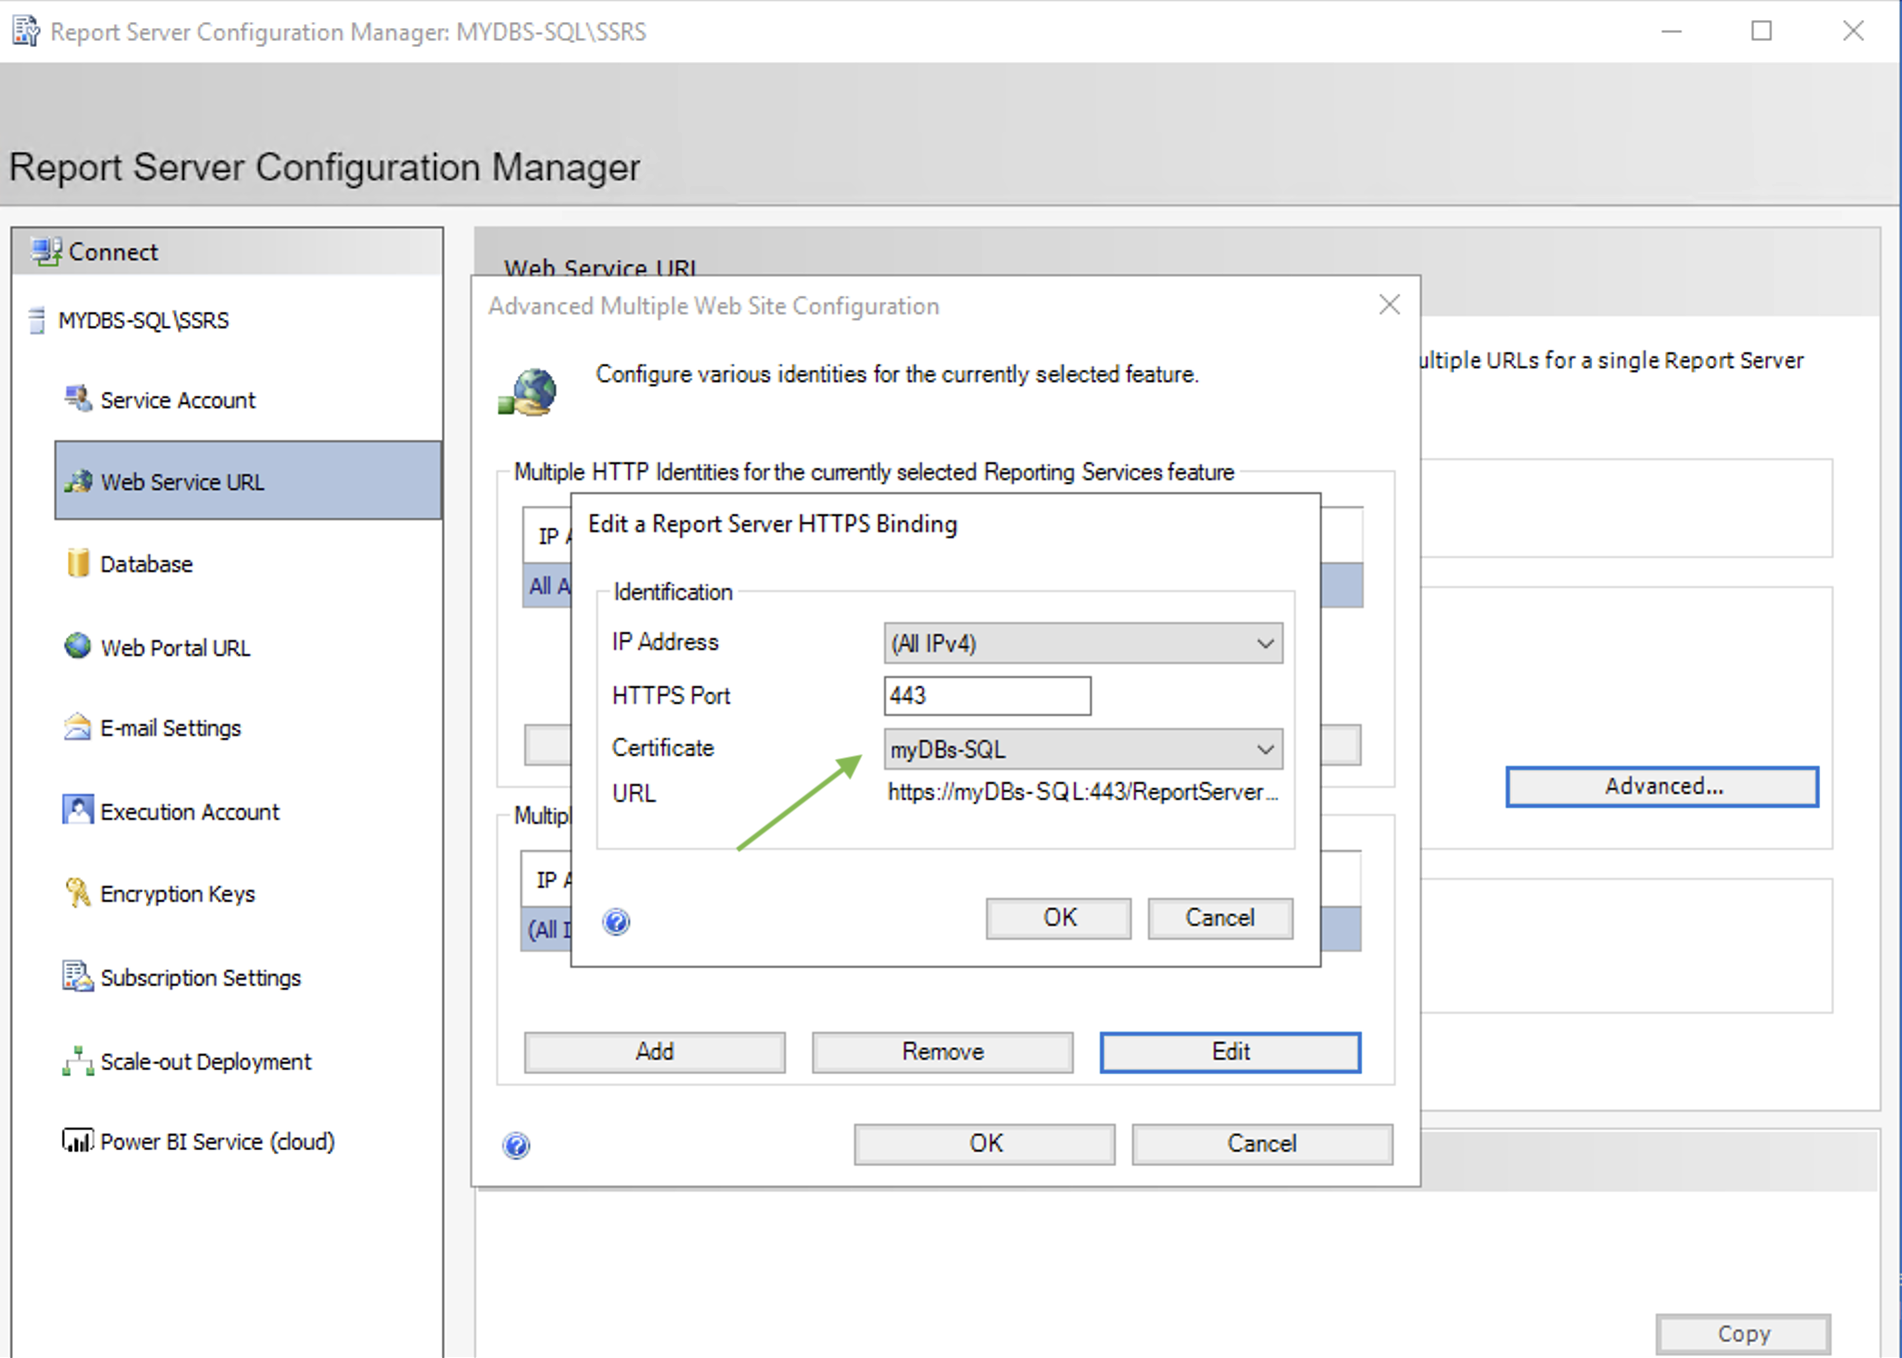Click the Web Service URL icon
This screenshot has width=1902, height=1358.
(78, 481)
